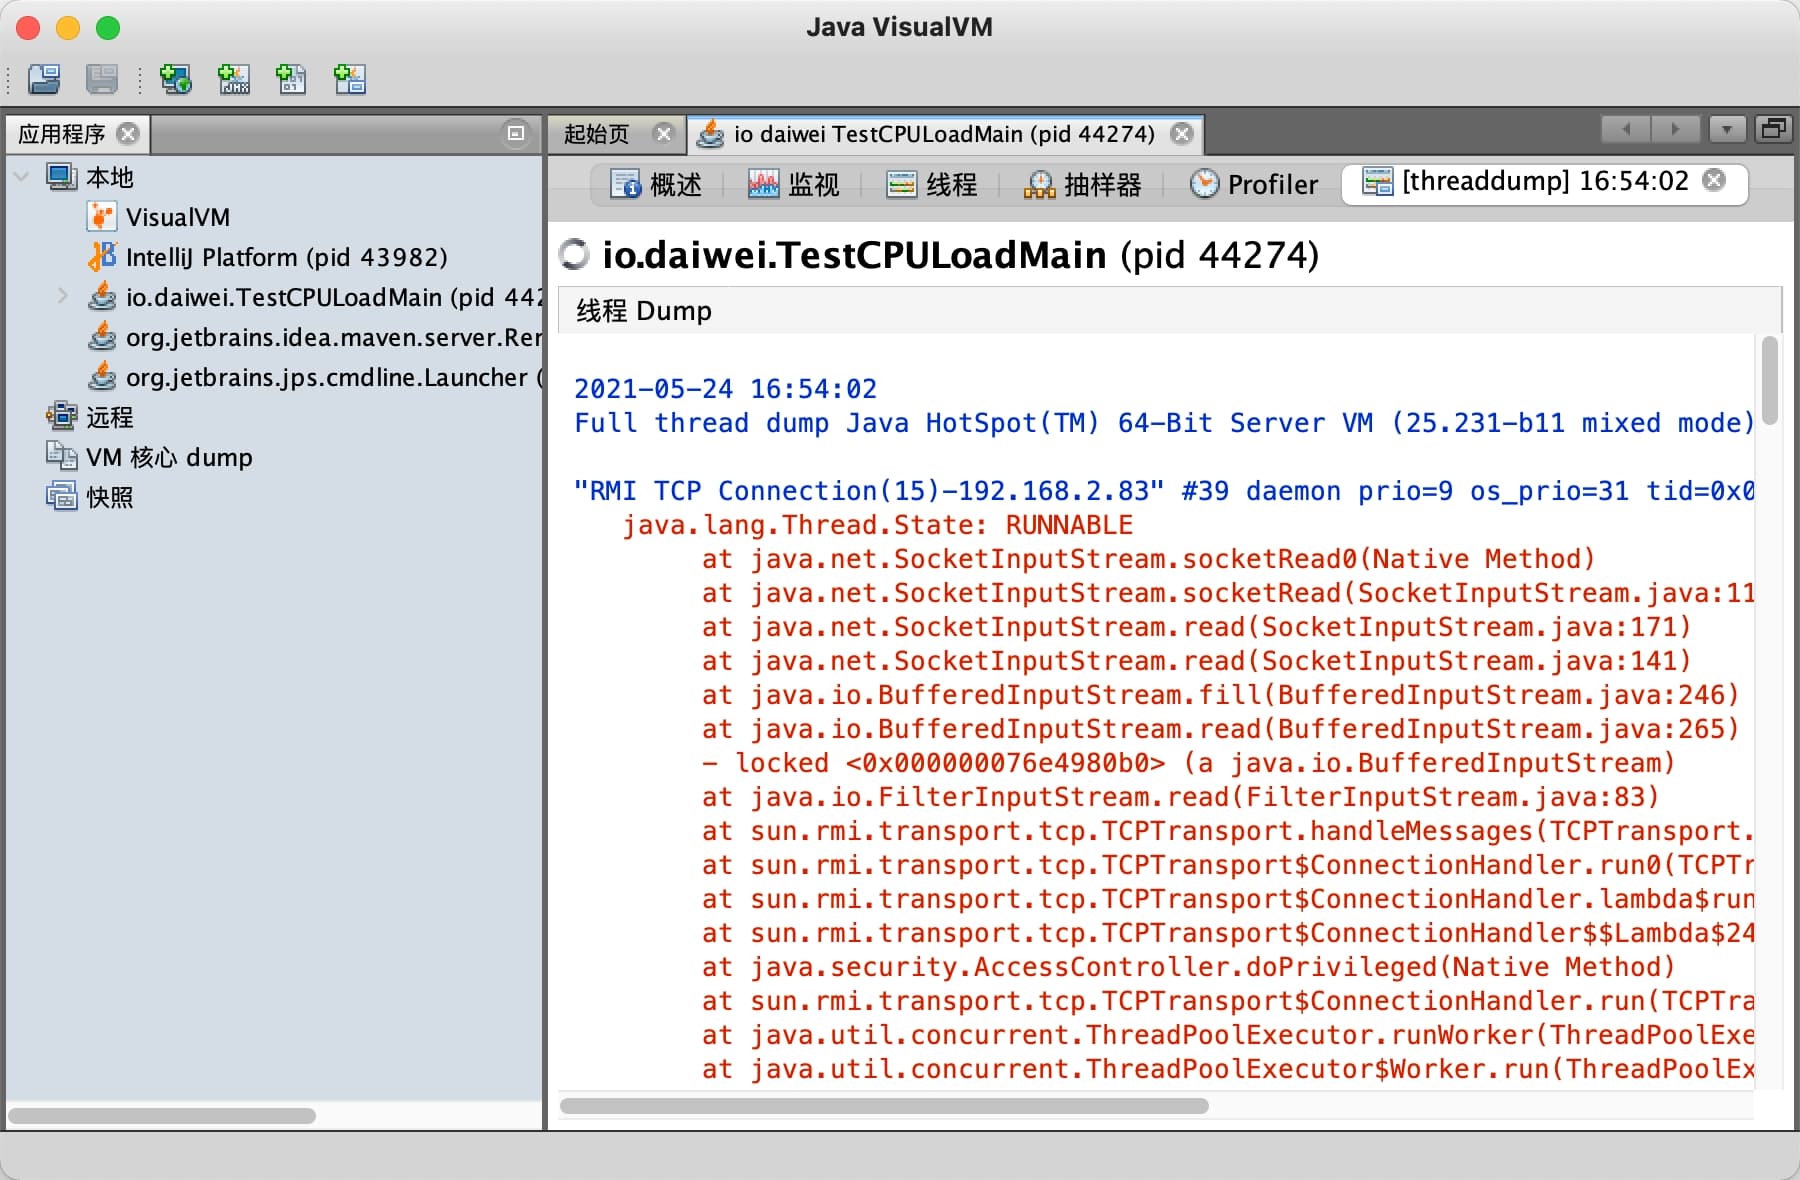Click the socketRead0(Native Method) stack line
Image resolution: width=1800 pixels, height=1180 pixels.
pos(1148,558)
